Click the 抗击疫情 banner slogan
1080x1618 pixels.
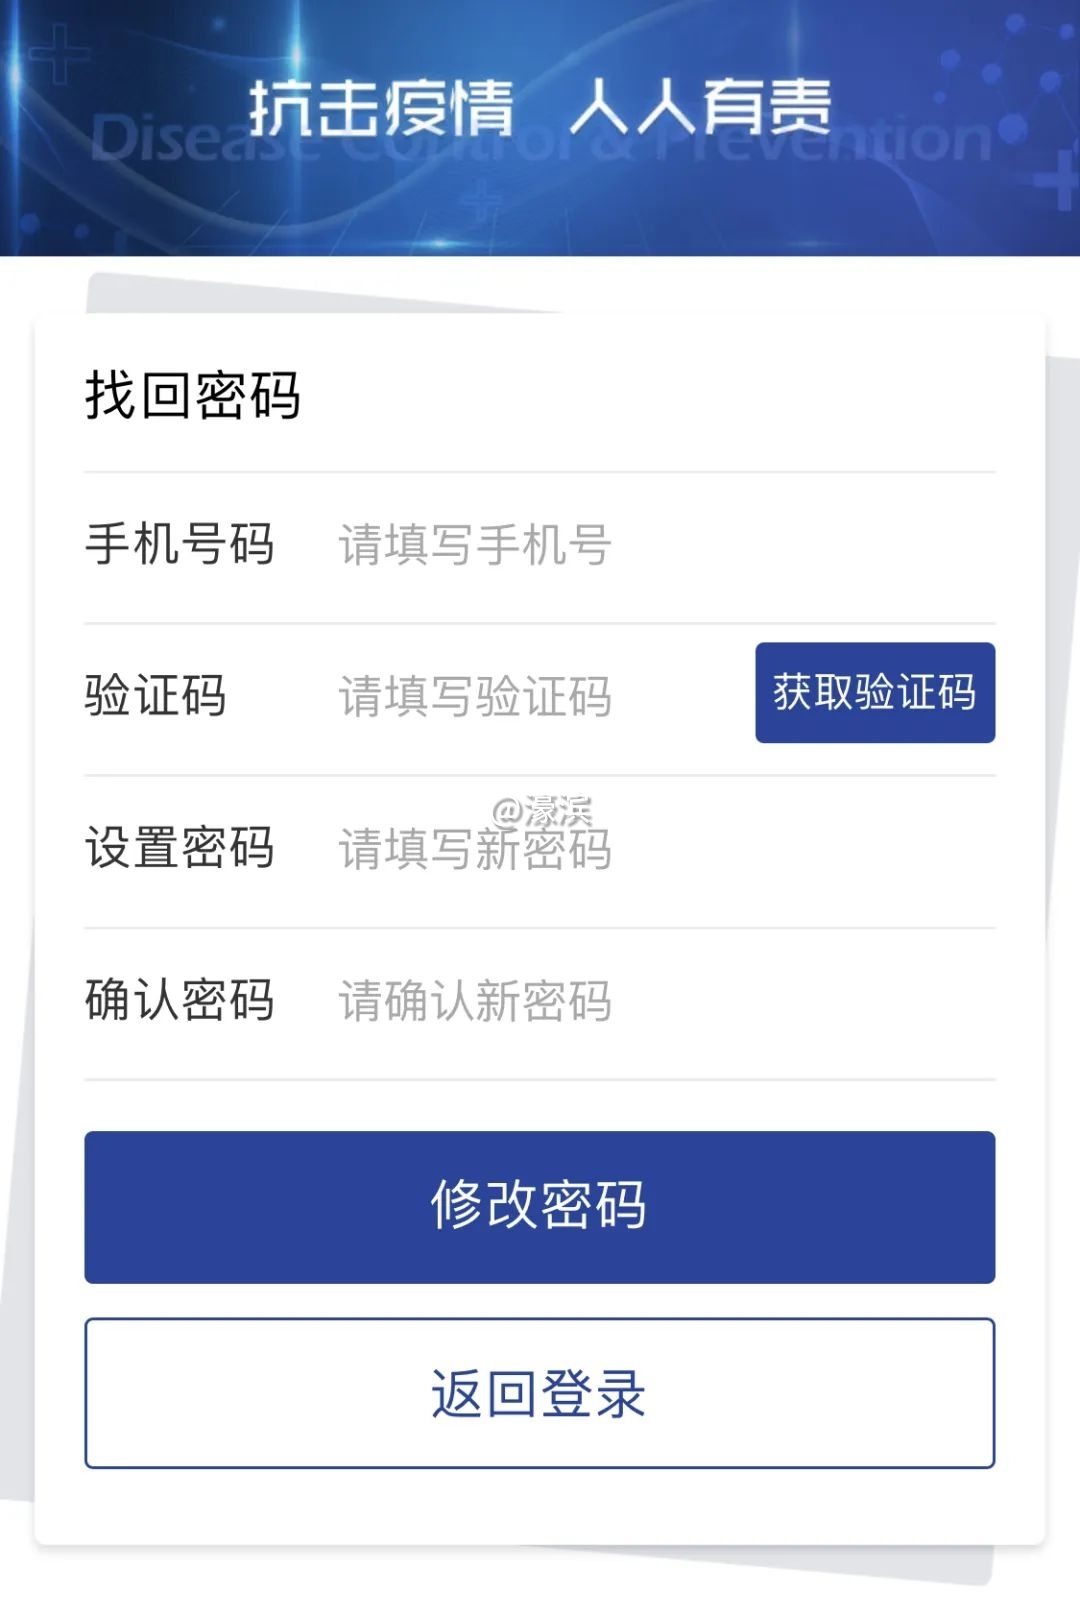(x=381, y=107)
